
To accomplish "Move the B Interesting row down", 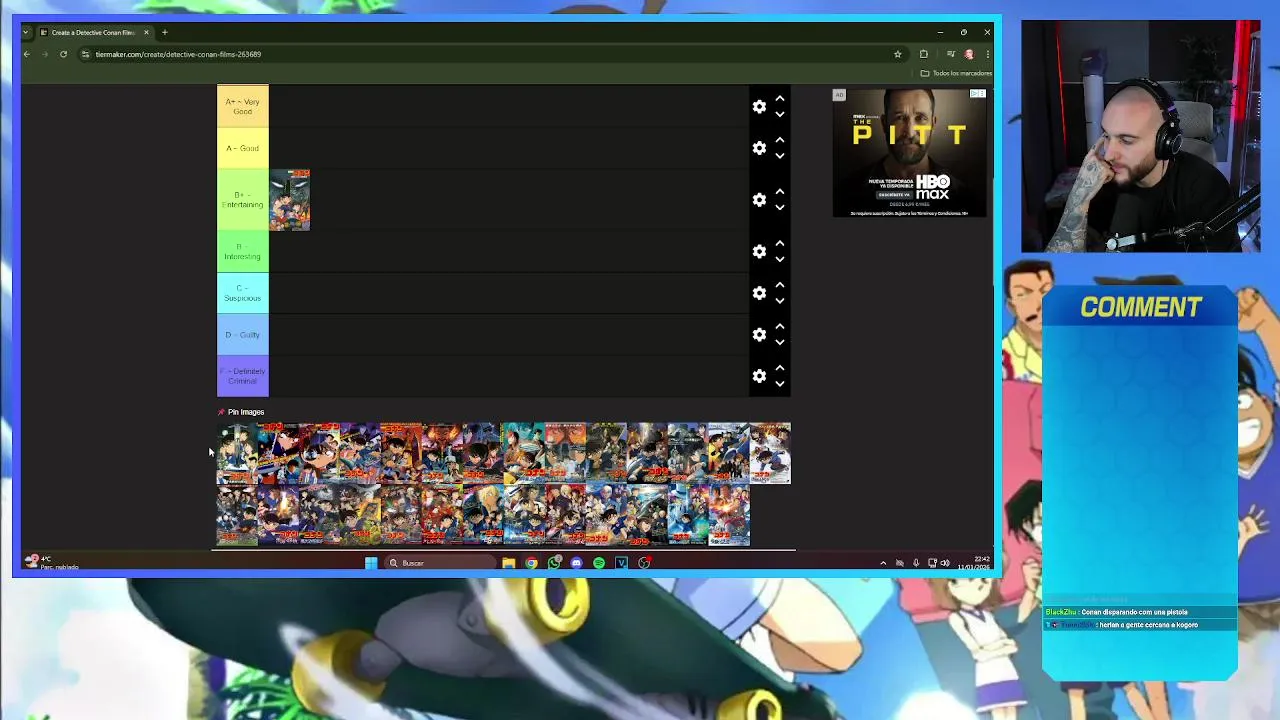I will point(780,259).
